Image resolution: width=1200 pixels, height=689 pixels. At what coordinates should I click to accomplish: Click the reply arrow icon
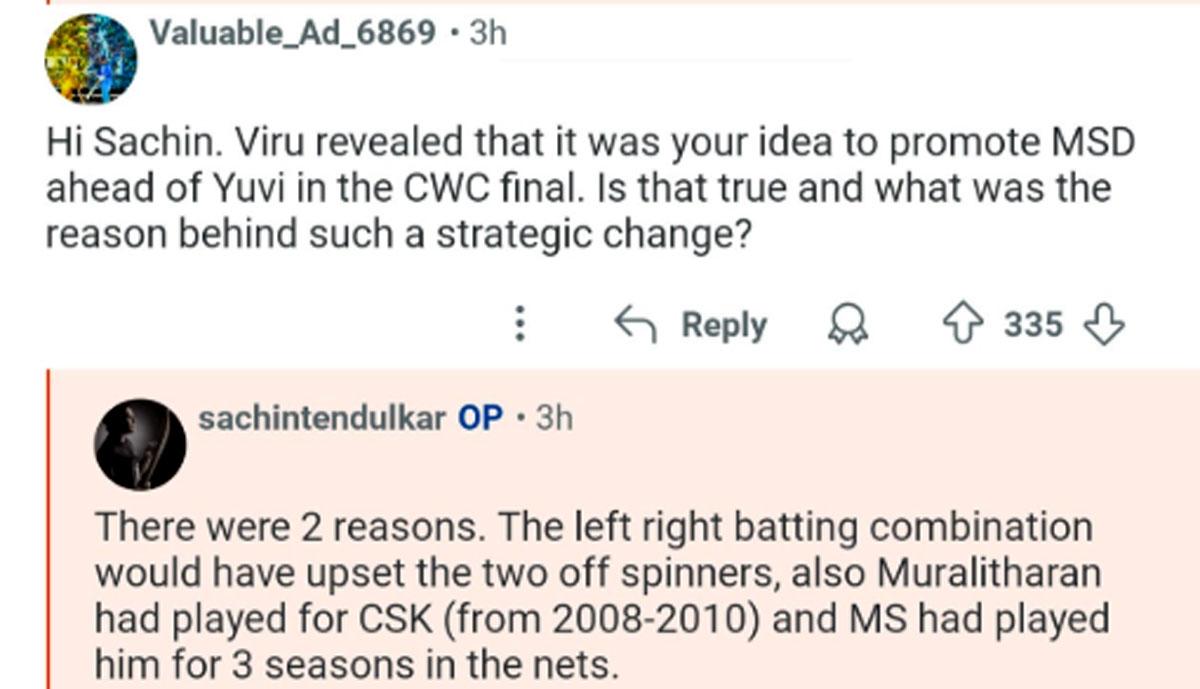[635, 324]
